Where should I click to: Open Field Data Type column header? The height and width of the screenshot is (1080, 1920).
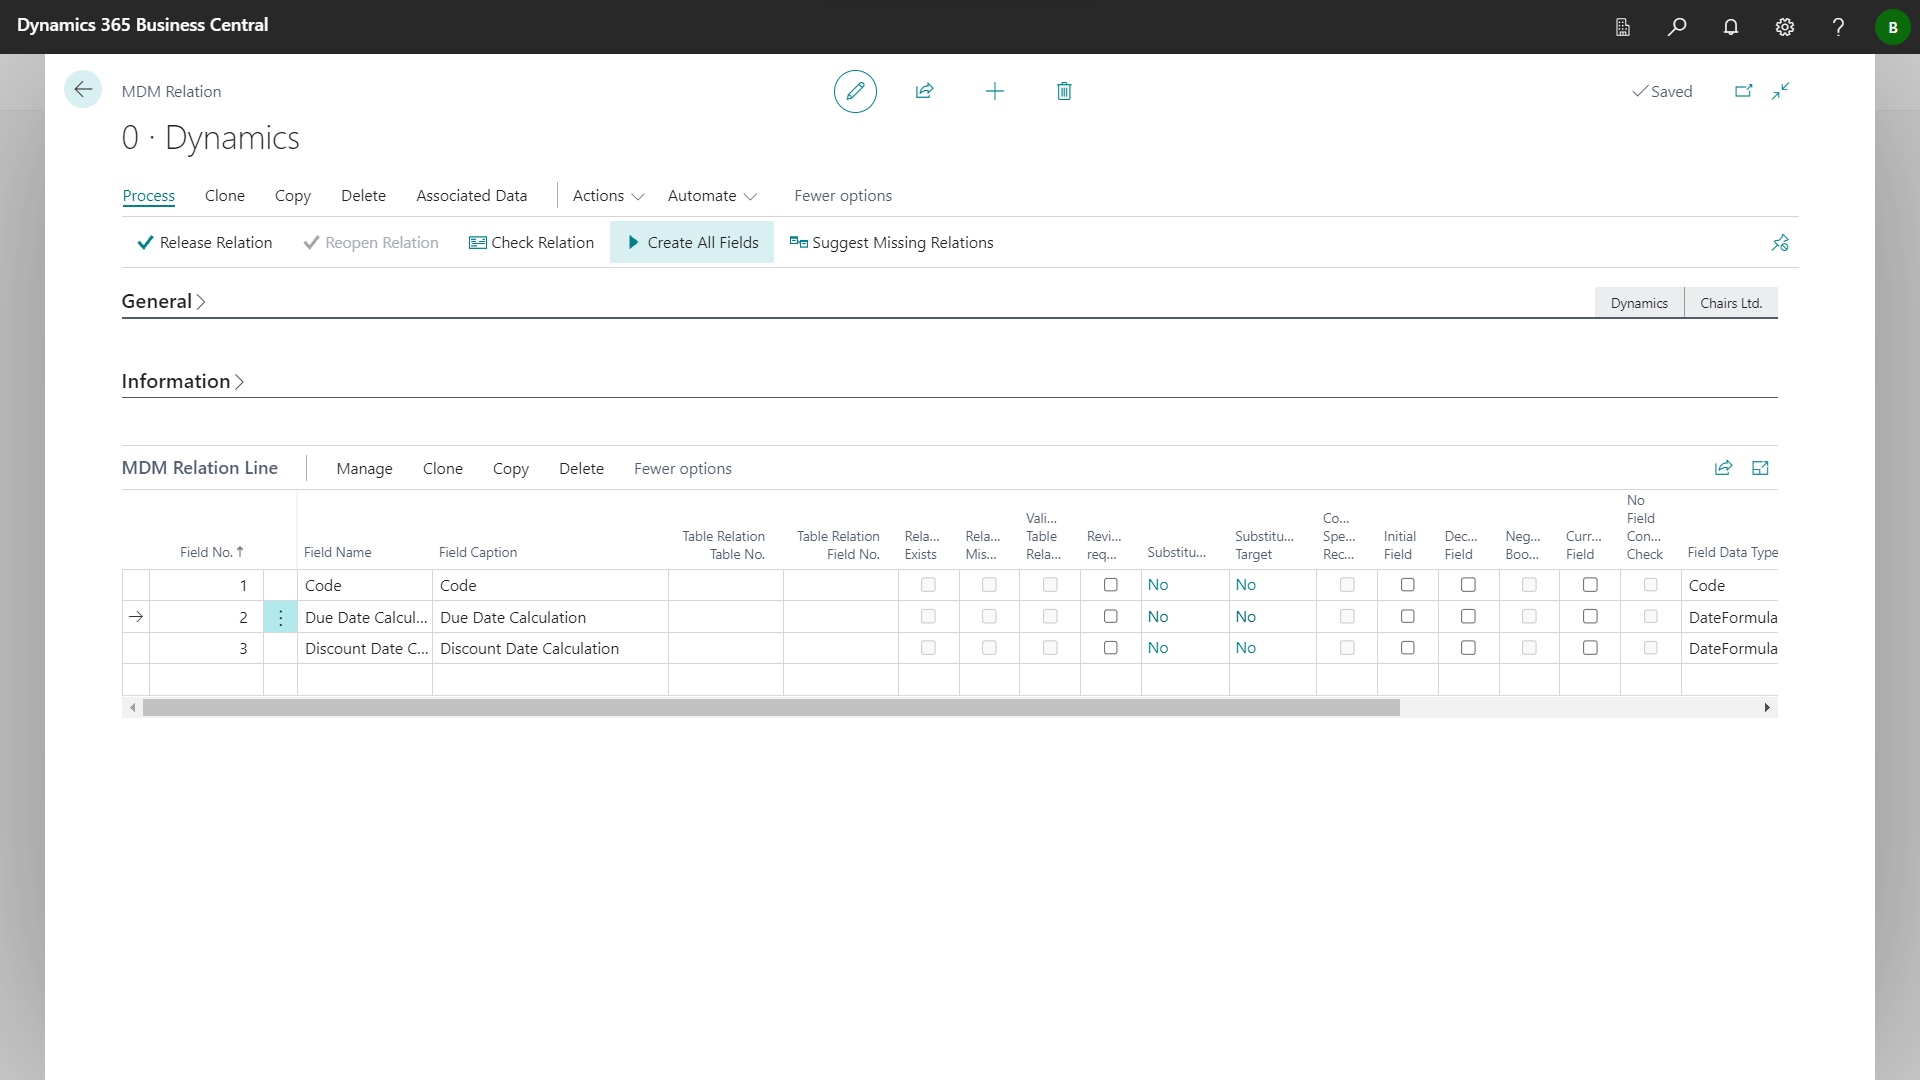[x=1732, y=552]
